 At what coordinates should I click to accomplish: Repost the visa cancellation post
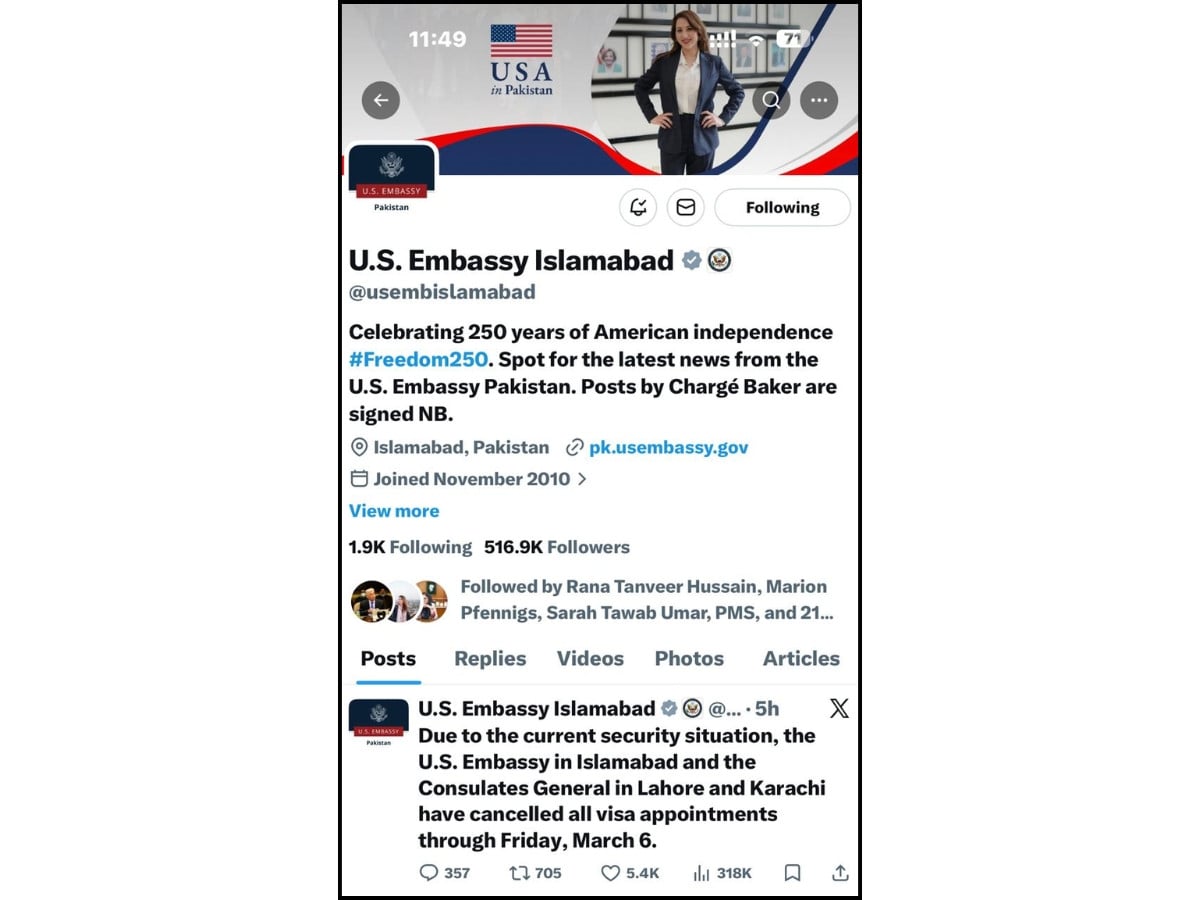[x=535, y=873]
